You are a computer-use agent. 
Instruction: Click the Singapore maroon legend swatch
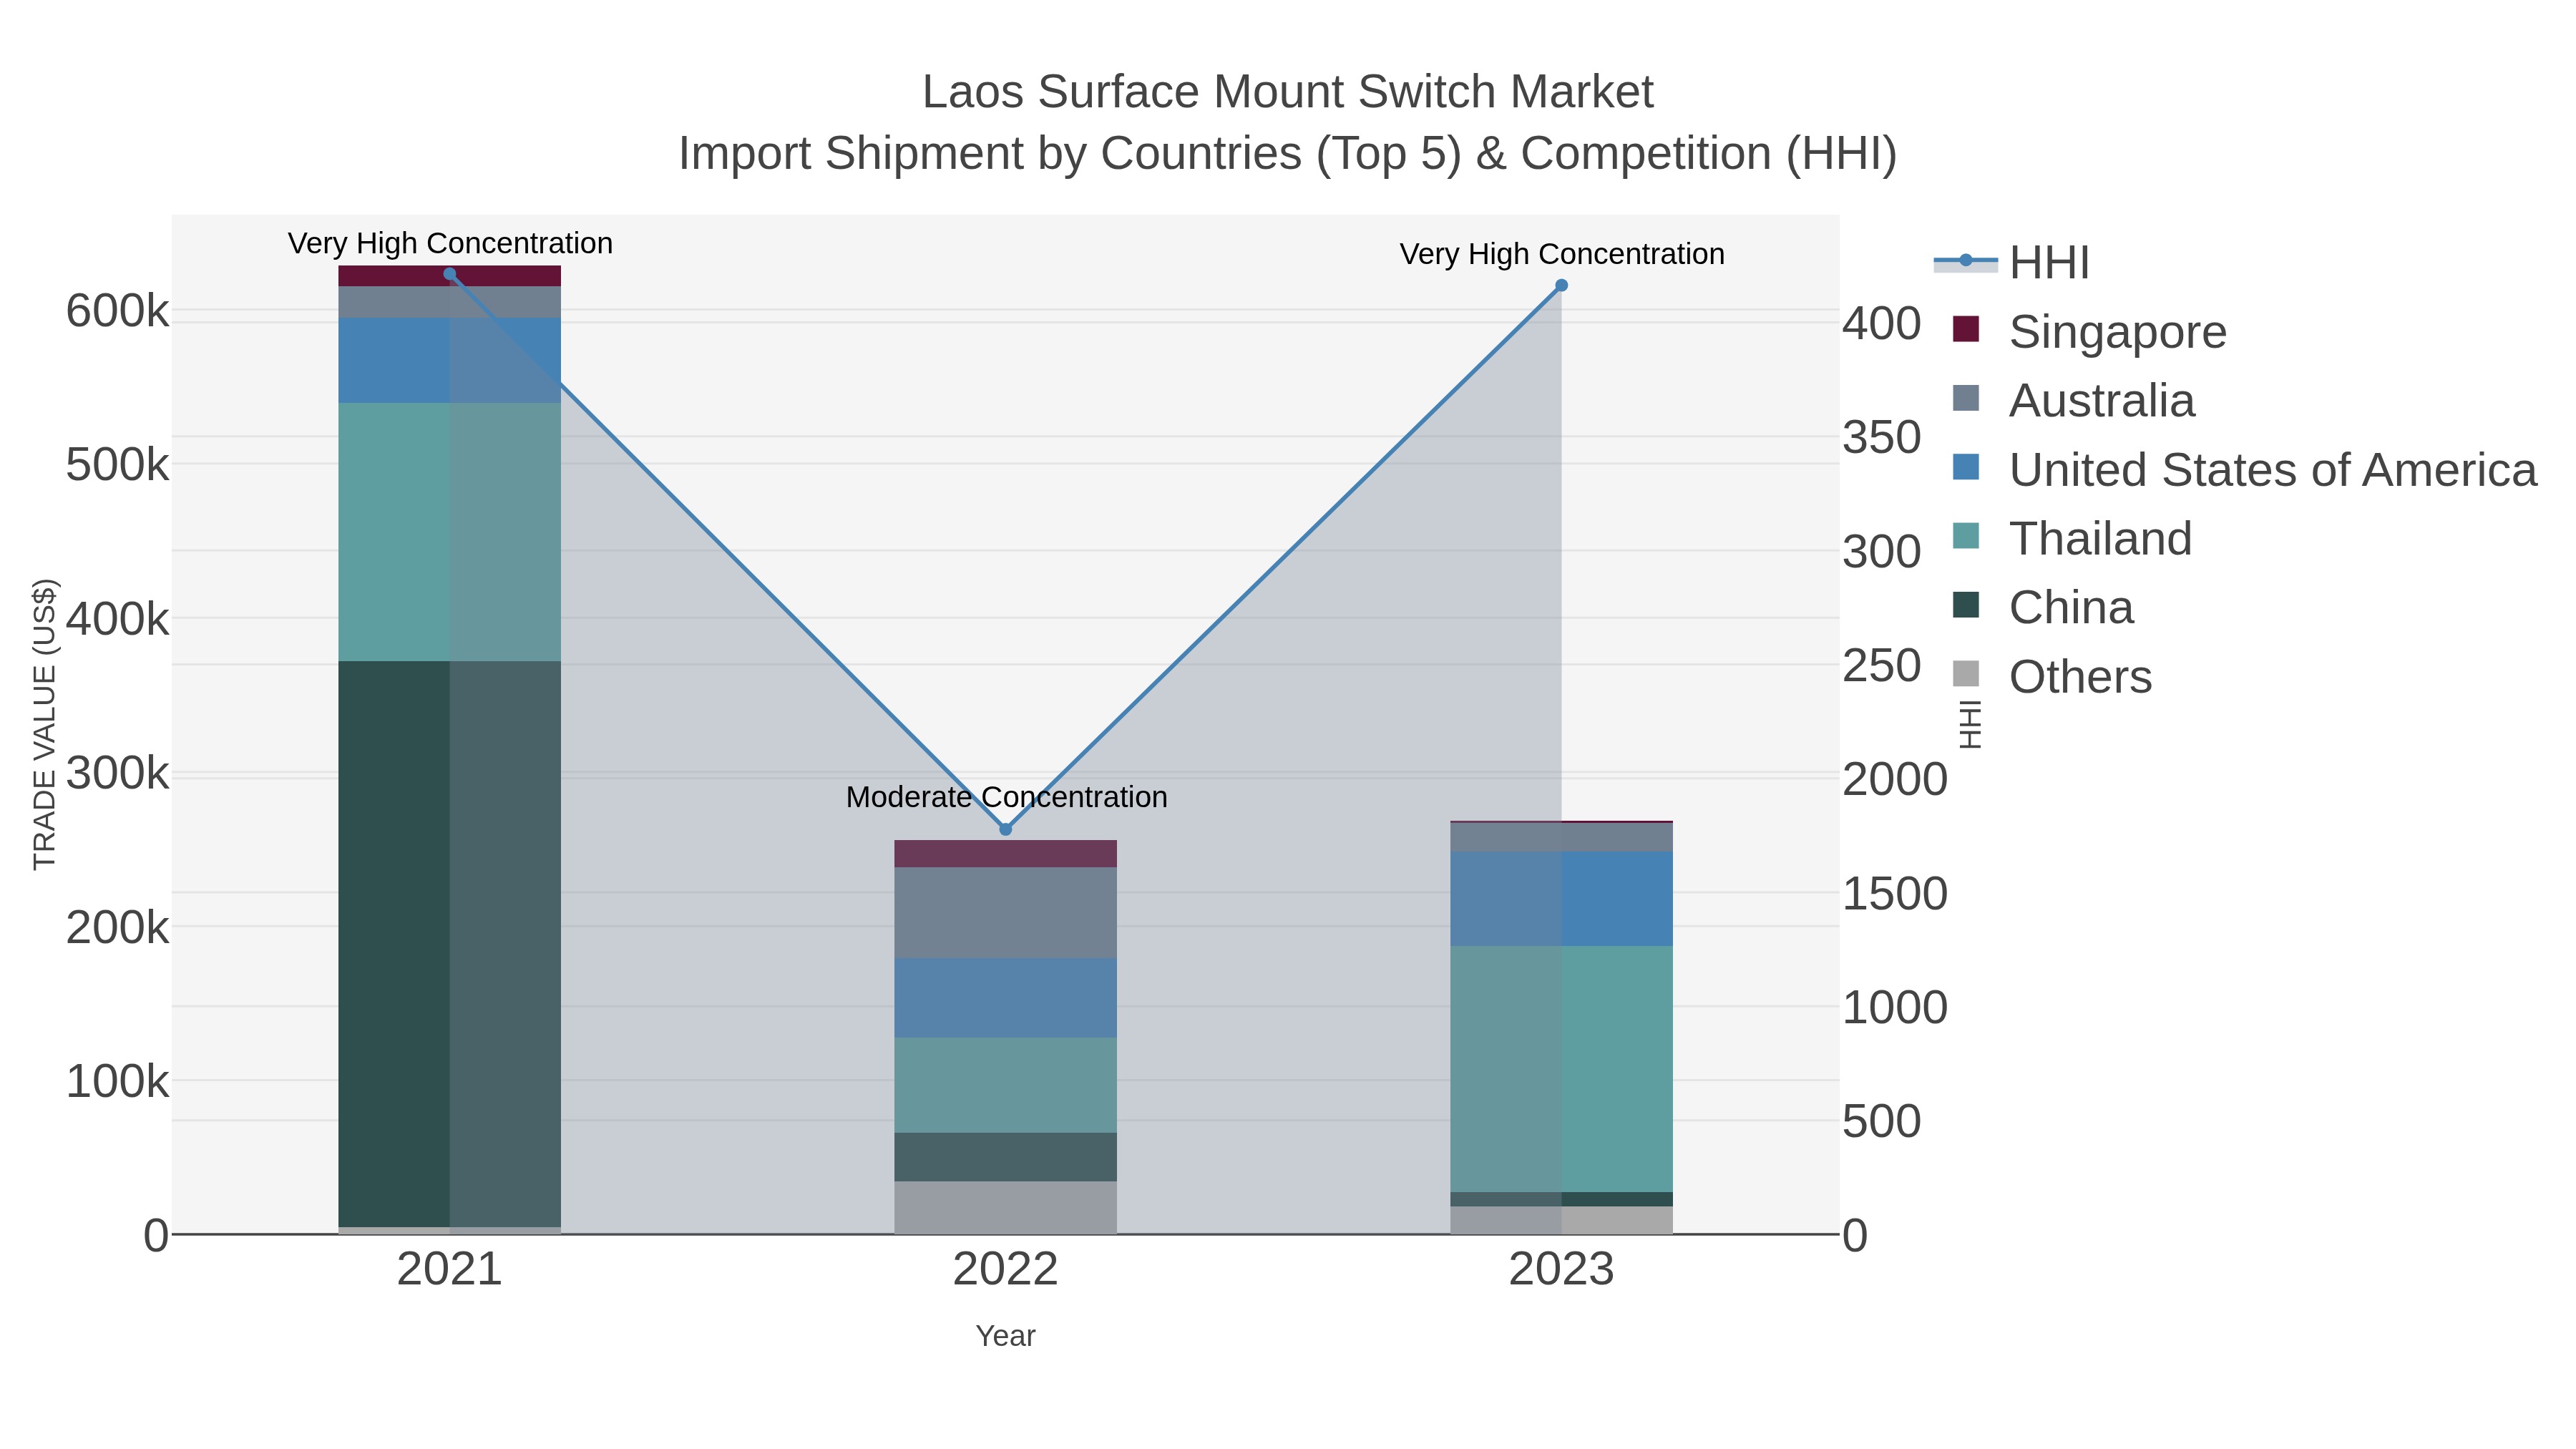click(1966, 329)
